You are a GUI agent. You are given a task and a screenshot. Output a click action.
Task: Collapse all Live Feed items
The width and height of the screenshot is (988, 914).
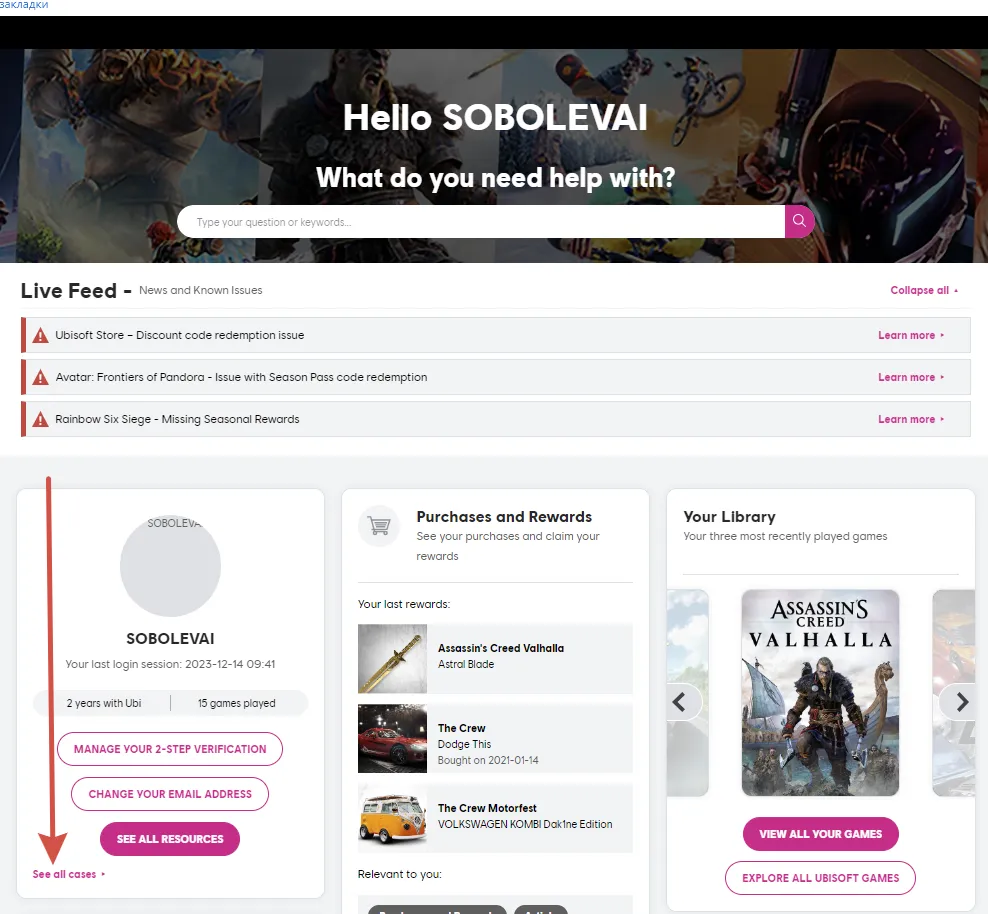pyautogui.click(x=924, y=291)
